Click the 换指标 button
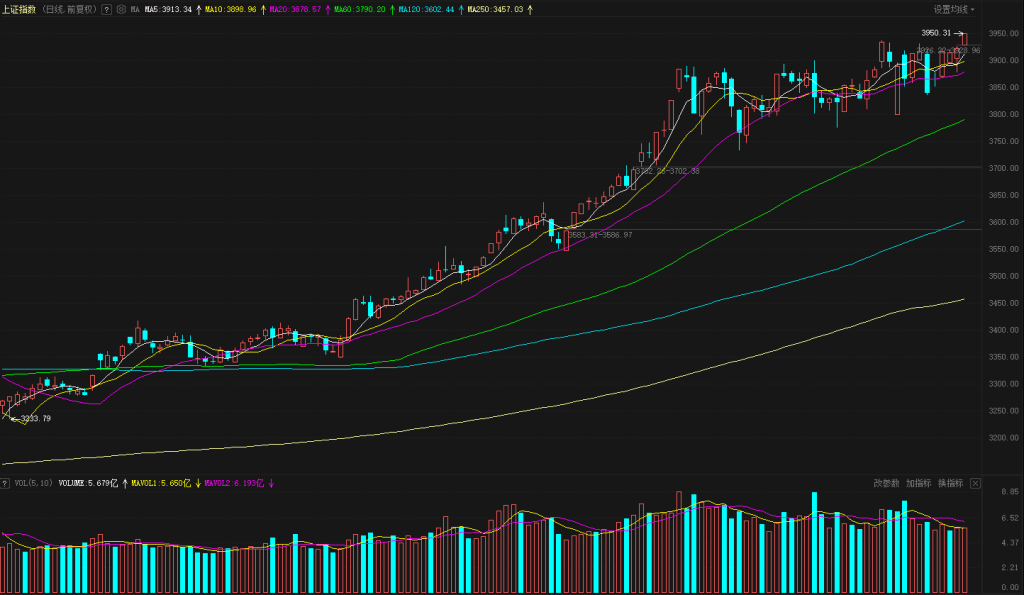The image size is (1024, 595). coord(950,484)
